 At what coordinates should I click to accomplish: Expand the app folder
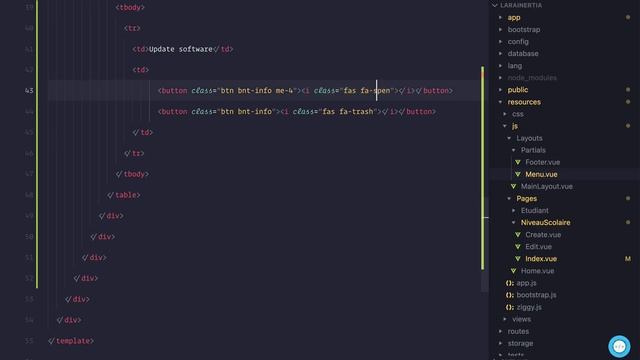click(x=500, y=18)
